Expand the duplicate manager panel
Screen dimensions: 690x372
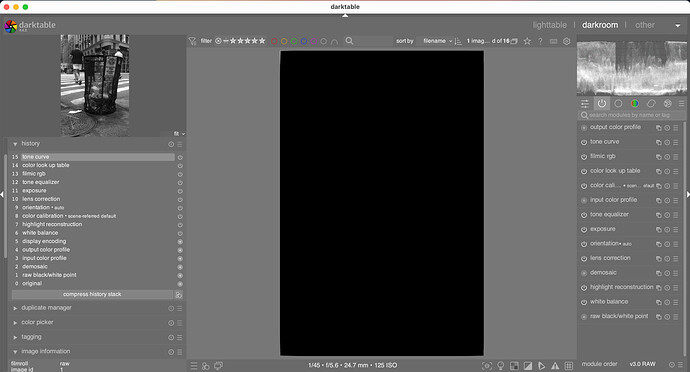coord(15,308)
